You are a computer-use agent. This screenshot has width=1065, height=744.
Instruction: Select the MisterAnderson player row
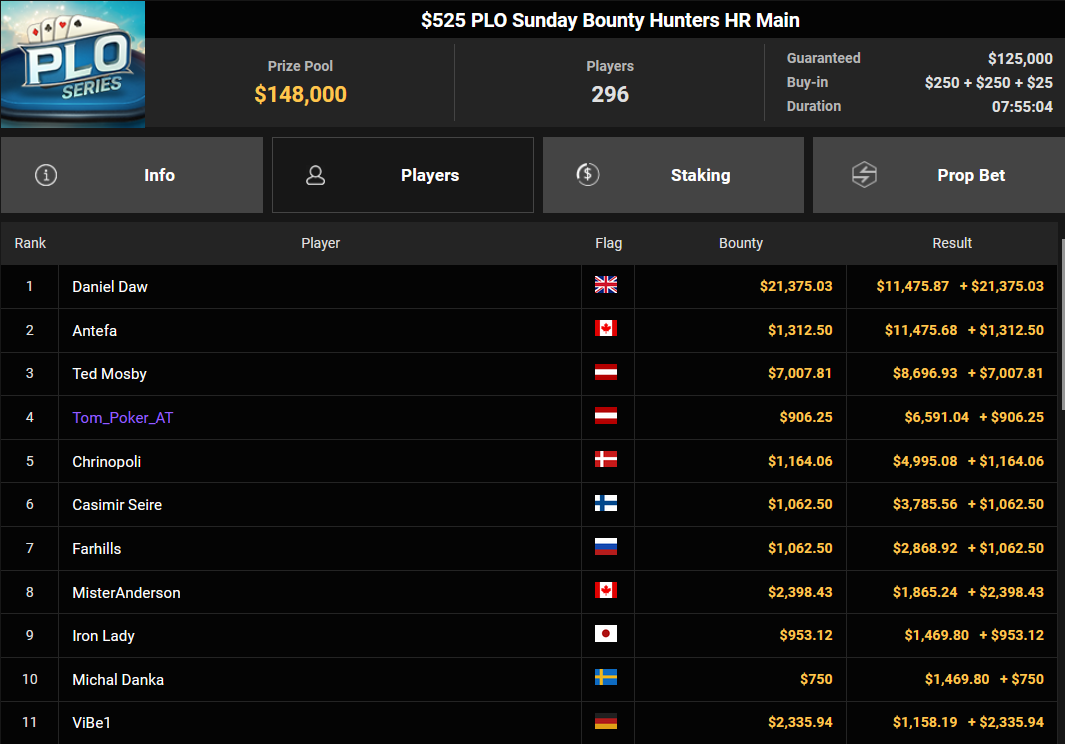pyautogui.click(x=529, y=592)
